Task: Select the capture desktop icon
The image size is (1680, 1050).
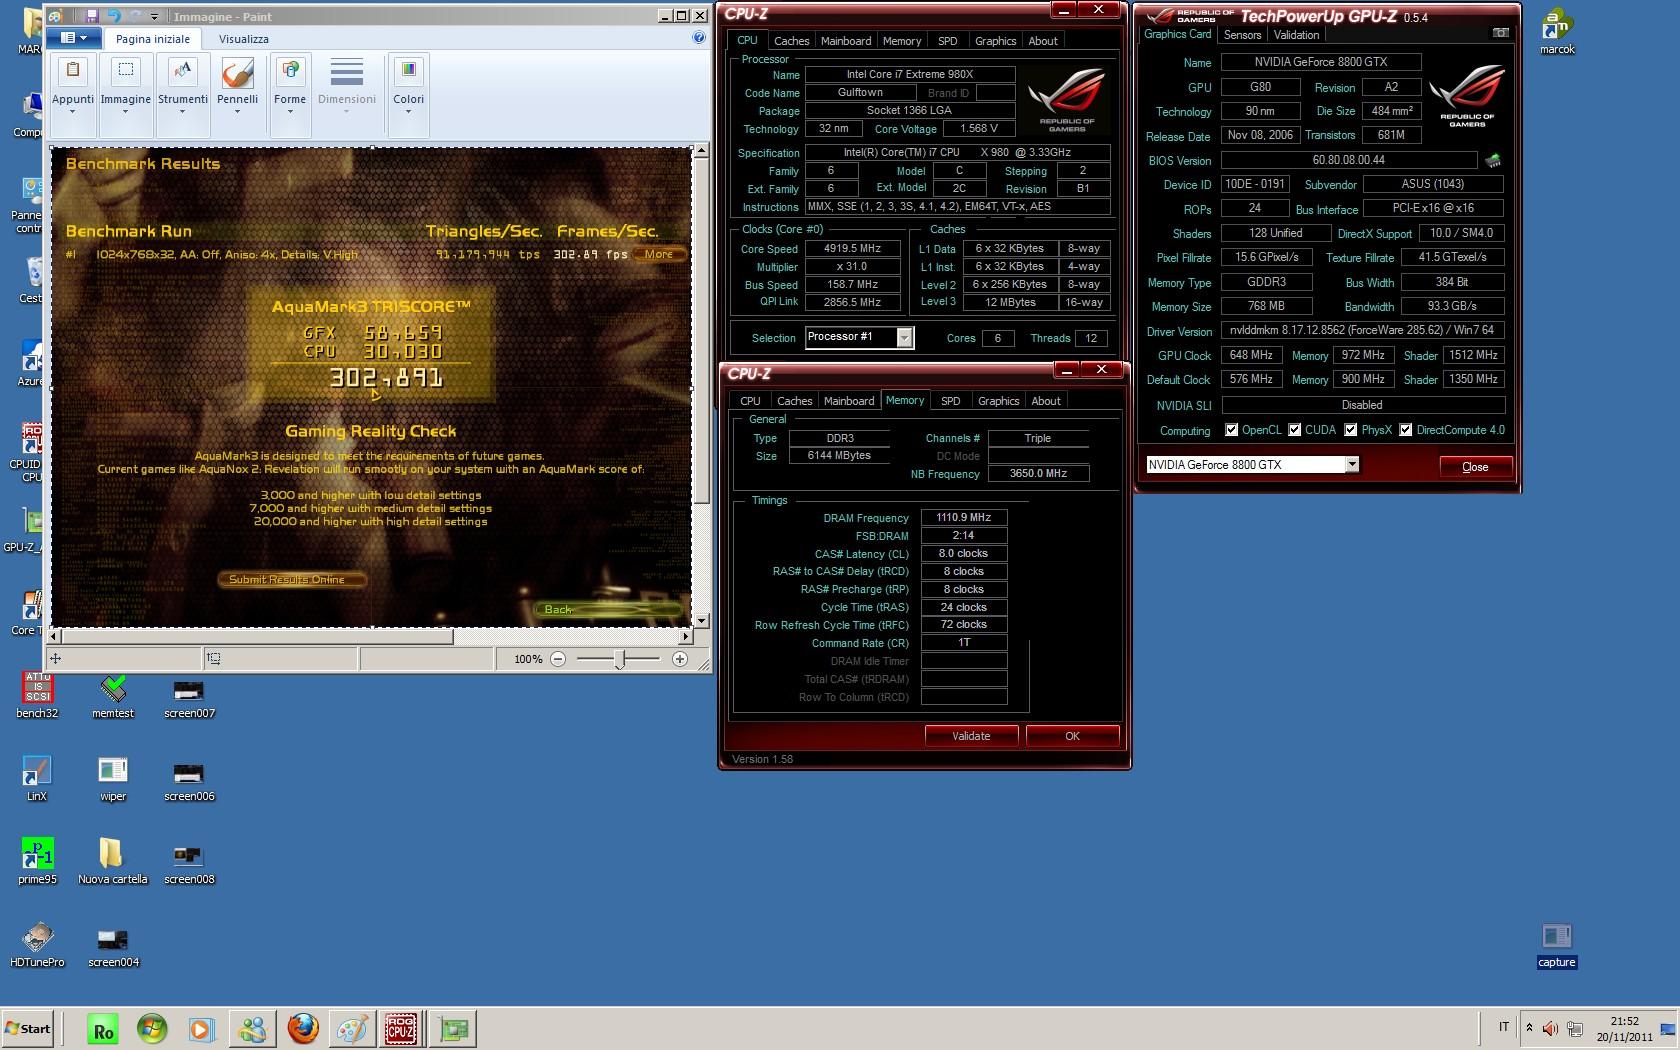Action: (x=1557, y=946)
